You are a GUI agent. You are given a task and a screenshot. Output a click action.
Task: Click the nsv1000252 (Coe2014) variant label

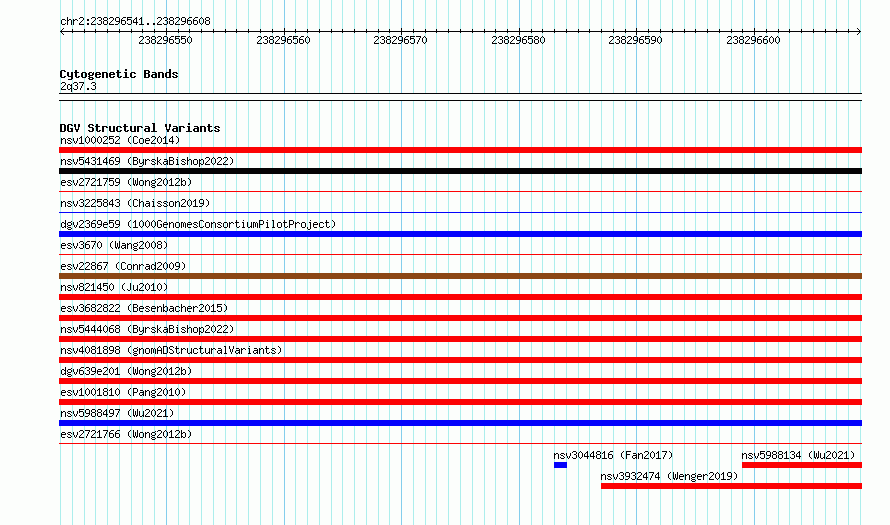120,140
